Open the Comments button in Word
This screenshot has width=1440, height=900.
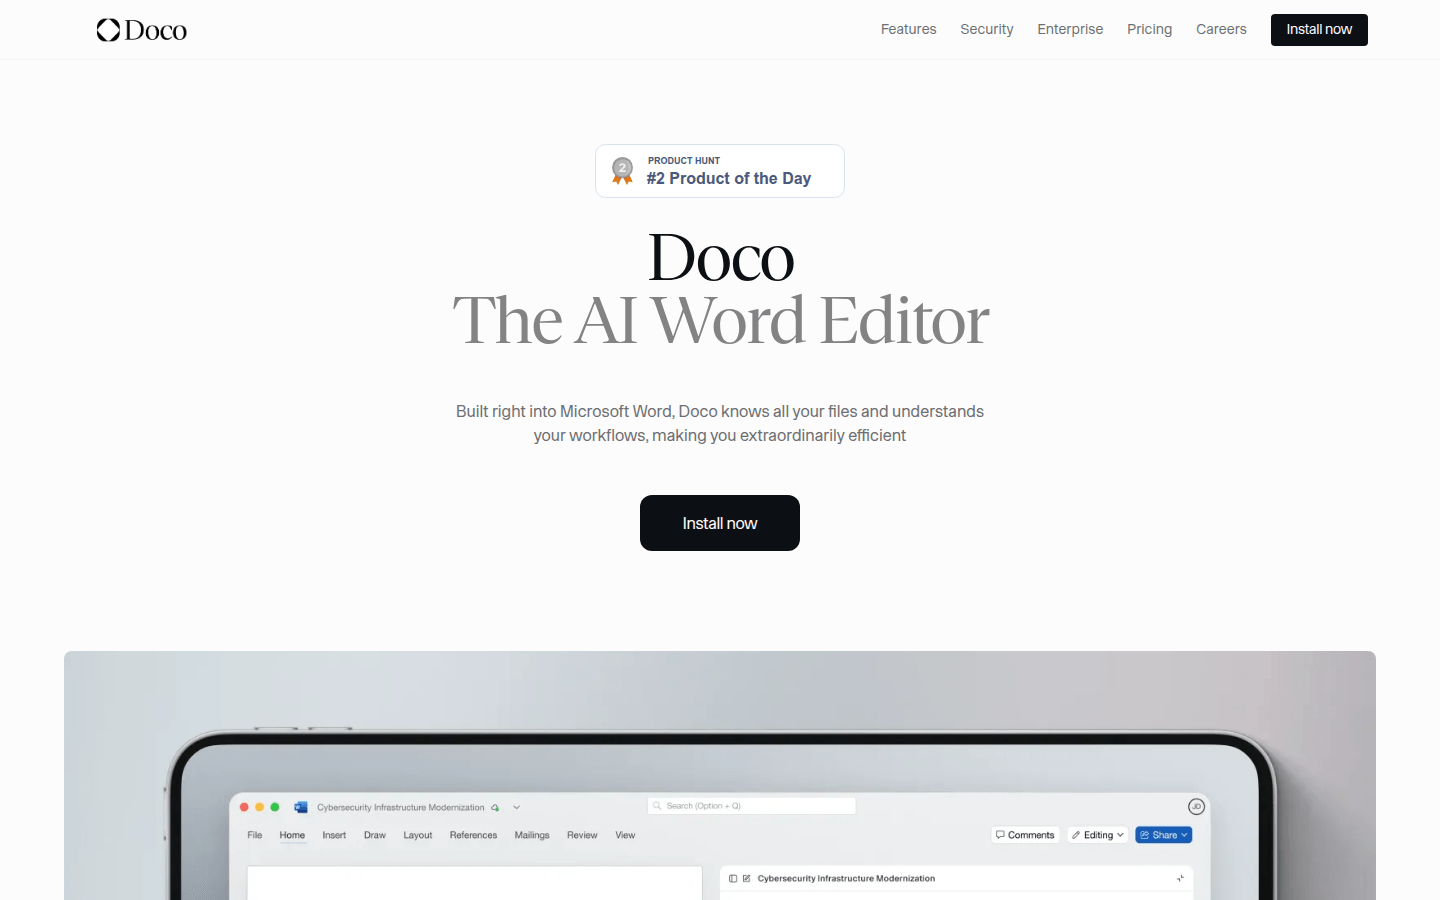click(1025, 835)
